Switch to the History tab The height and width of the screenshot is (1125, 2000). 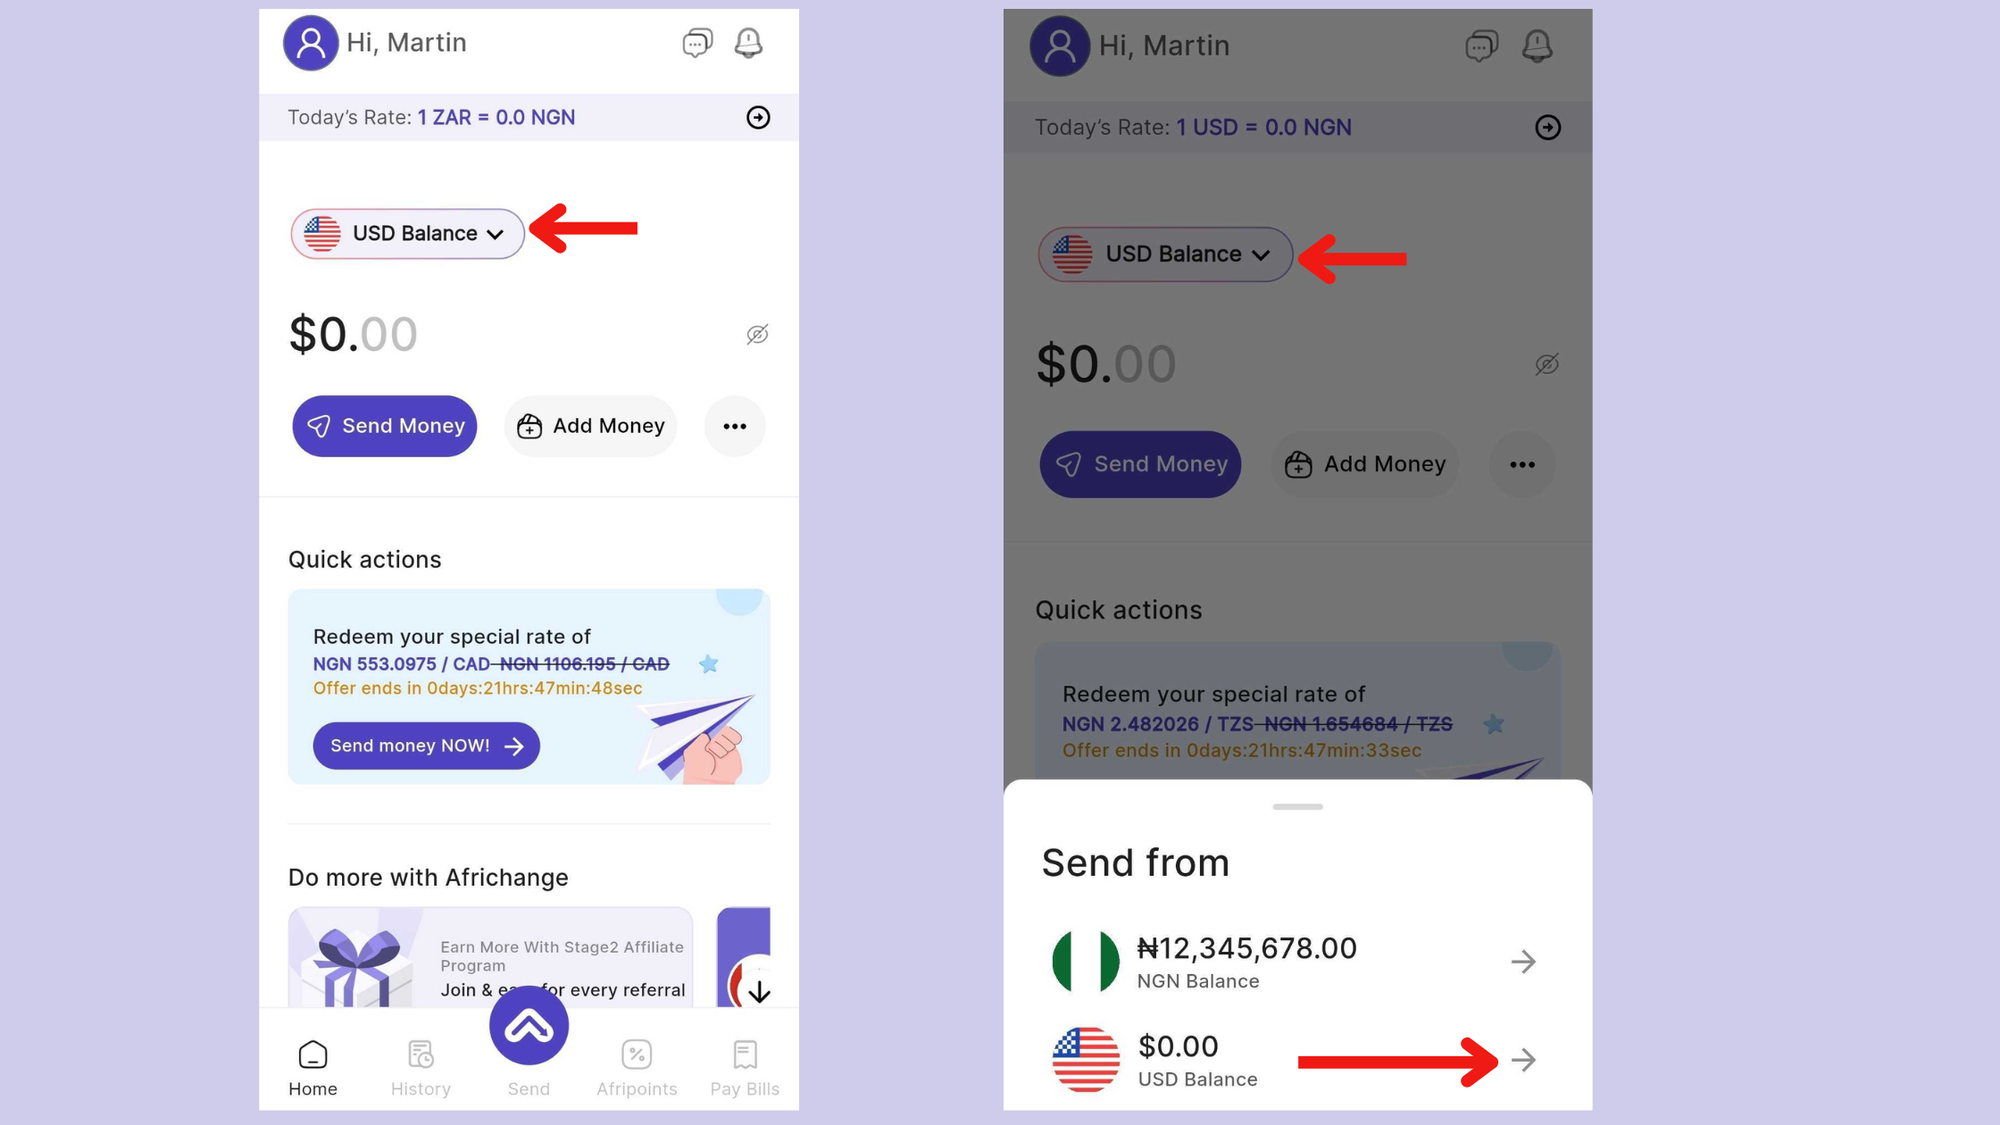[x=421, y=1068]
